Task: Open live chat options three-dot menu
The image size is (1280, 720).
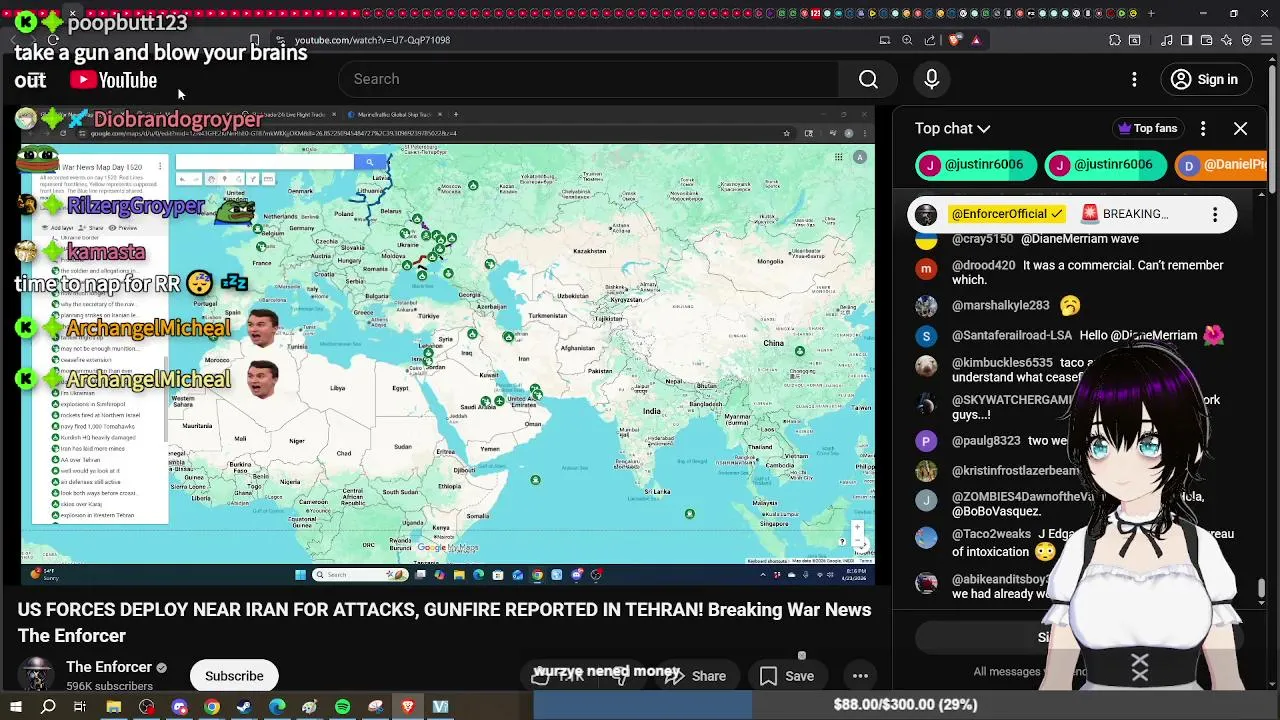Action: pos(1203,128)
